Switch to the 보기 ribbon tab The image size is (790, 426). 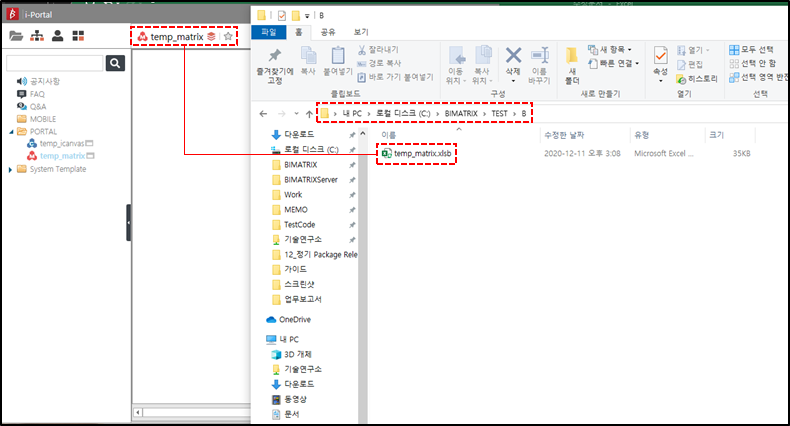click(361, 32)
